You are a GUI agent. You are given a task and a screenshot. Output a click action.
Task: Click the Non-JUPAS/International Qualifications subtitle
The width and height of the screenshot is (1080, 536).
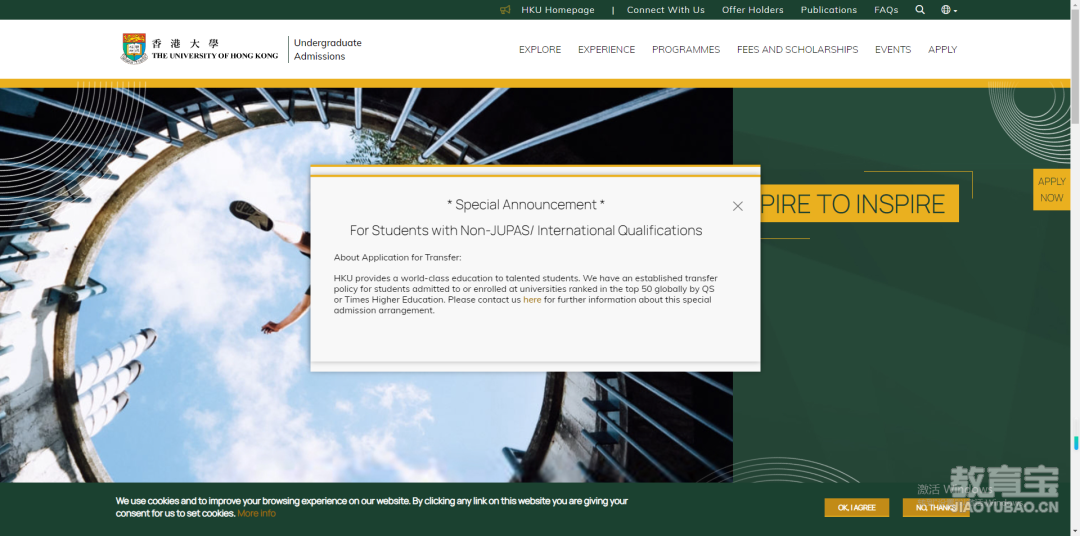(526, 230)
